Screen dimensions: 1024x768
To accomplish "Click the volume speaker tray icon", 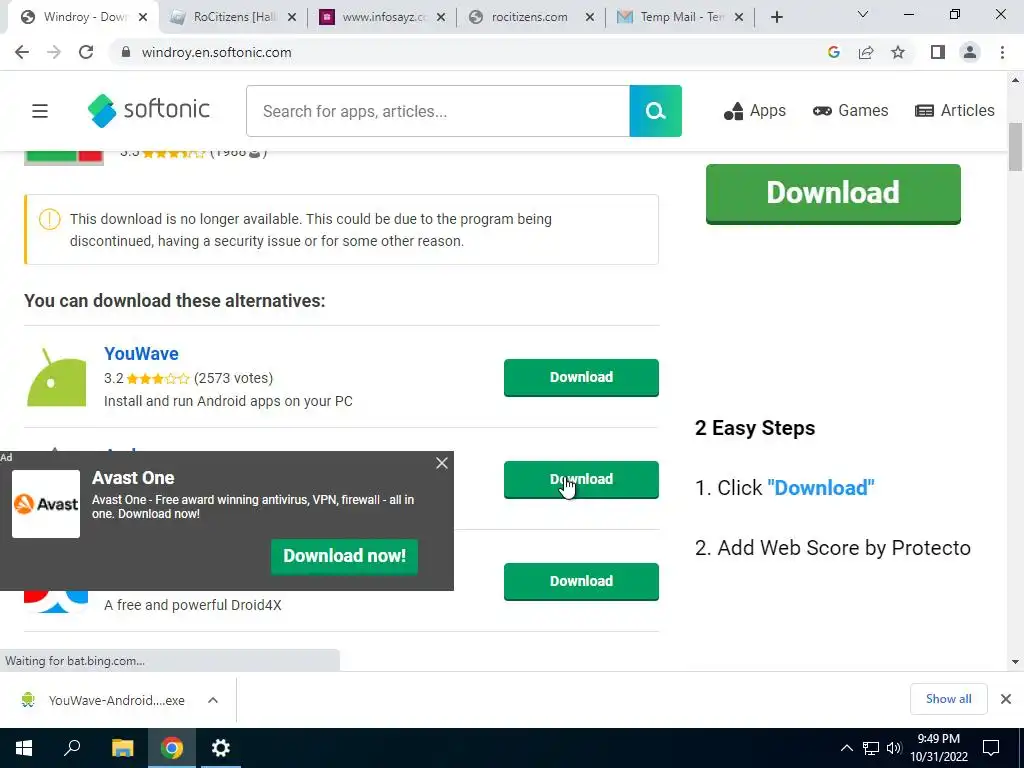I will point(894,748).
